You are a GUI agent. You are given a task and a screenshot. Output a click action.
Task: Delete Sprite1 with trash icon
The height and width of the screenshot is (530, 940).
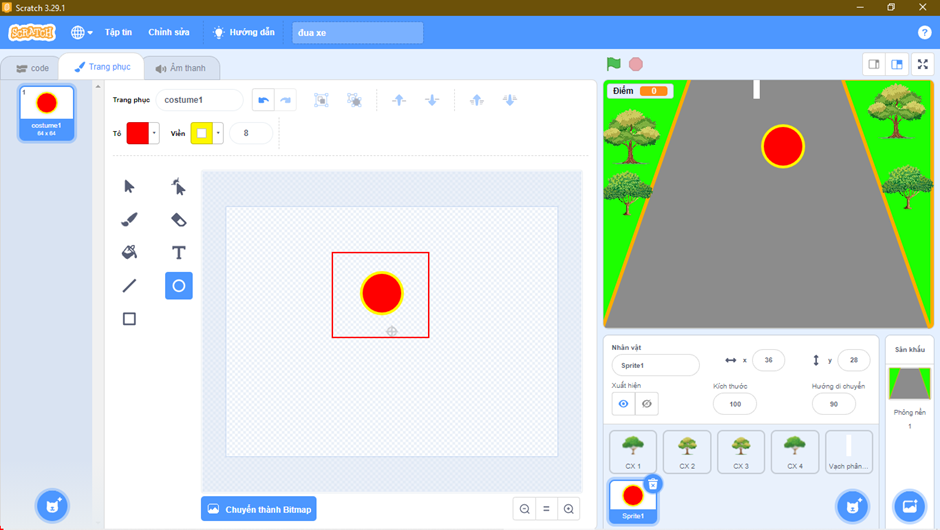(653, 484)
